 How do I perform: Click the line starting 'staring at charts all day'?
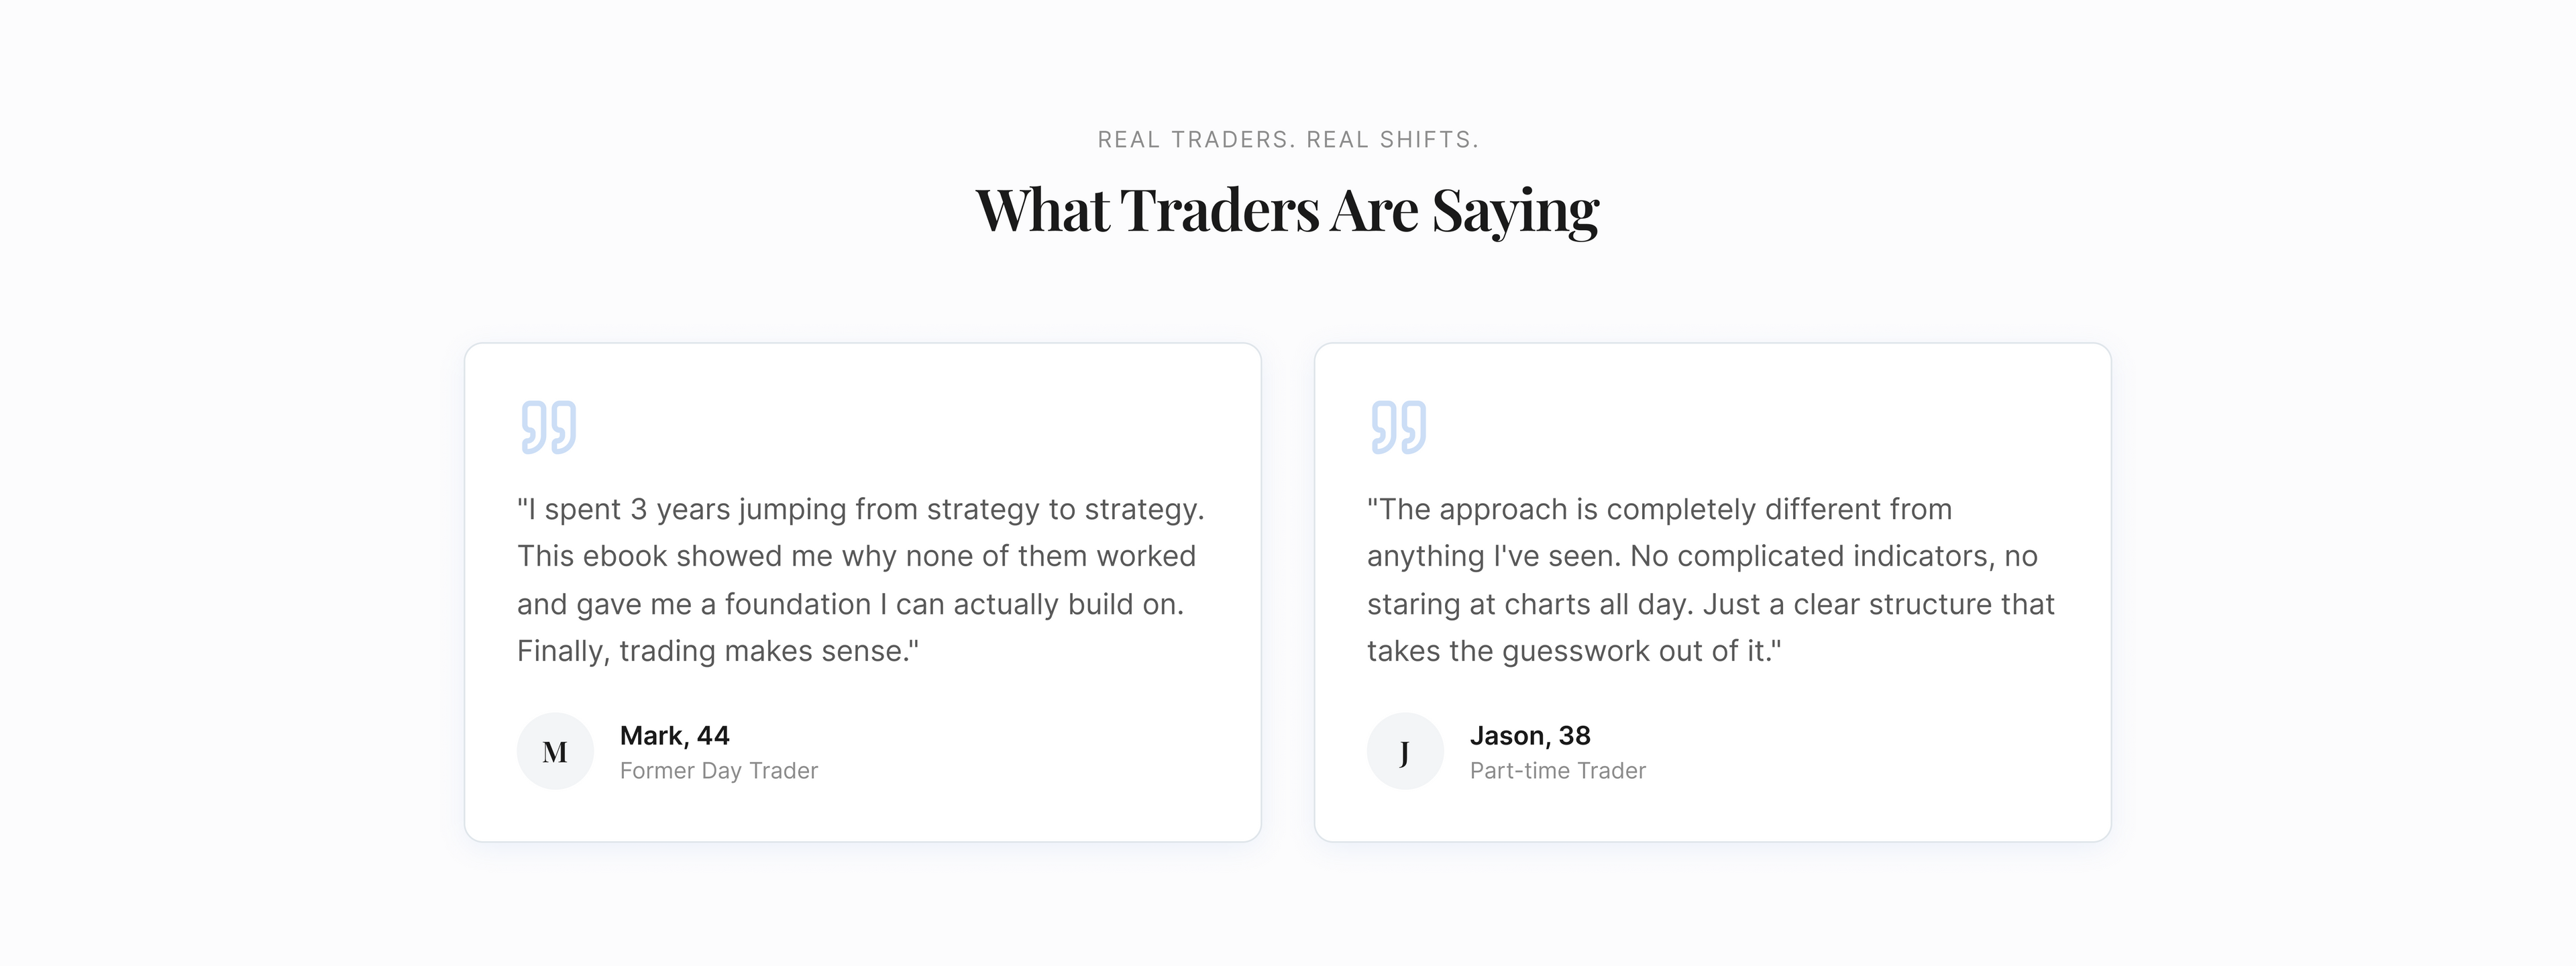pos(1710,605)
